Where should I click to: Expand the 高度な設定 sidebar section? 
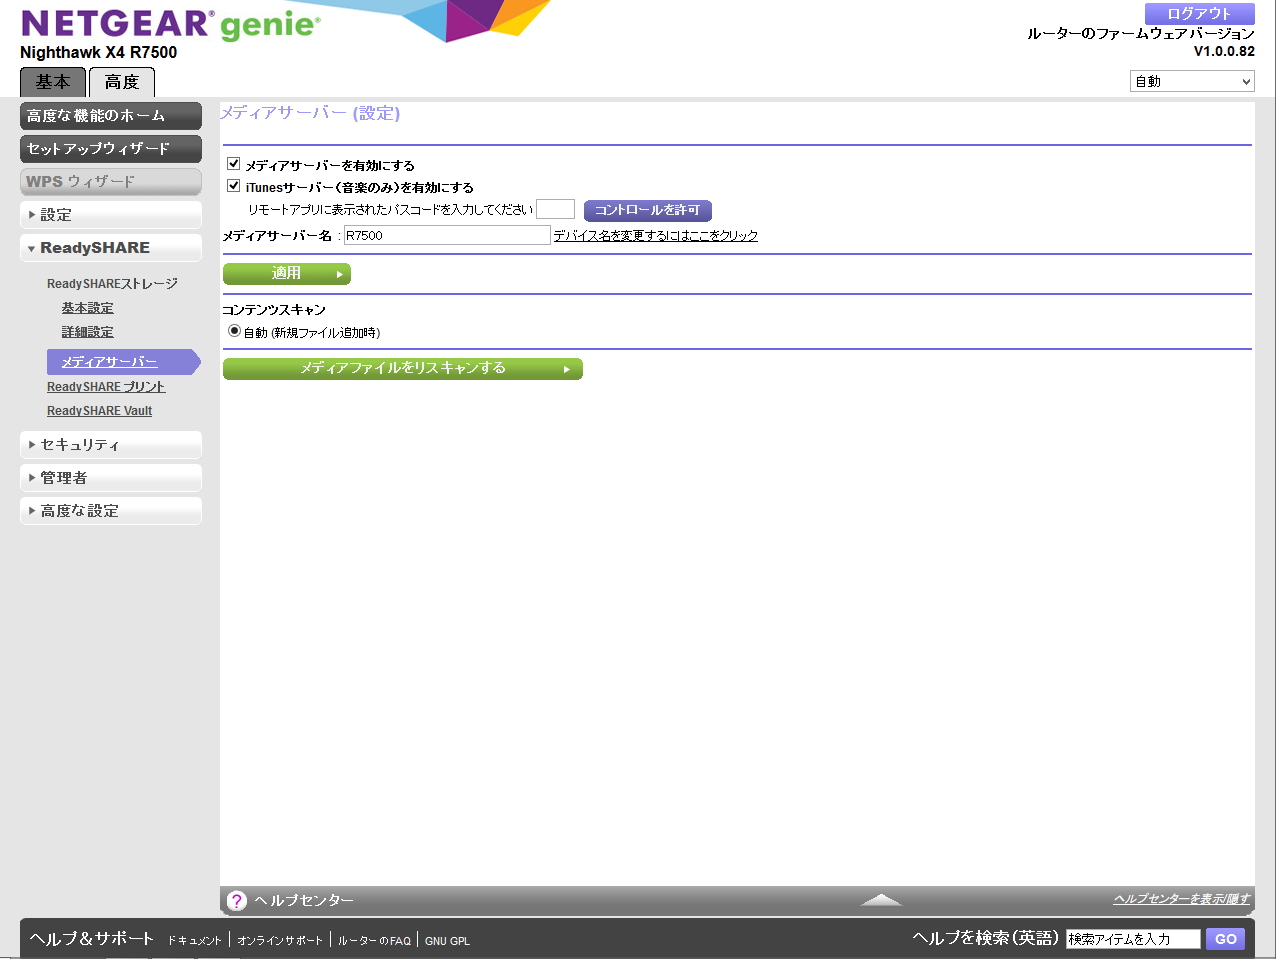(x=111, y=511)
